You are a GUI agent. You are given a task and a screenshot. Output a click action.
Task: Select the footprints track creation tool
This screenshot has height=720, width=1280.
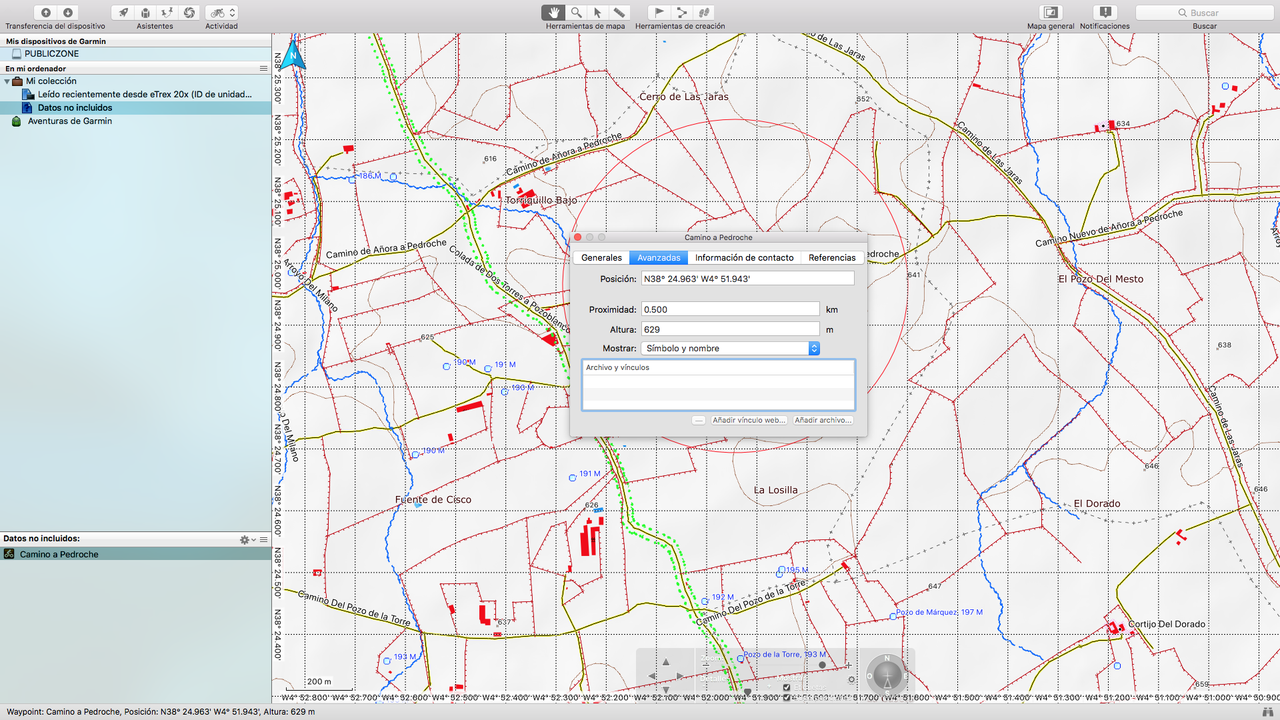click(704, 12)
